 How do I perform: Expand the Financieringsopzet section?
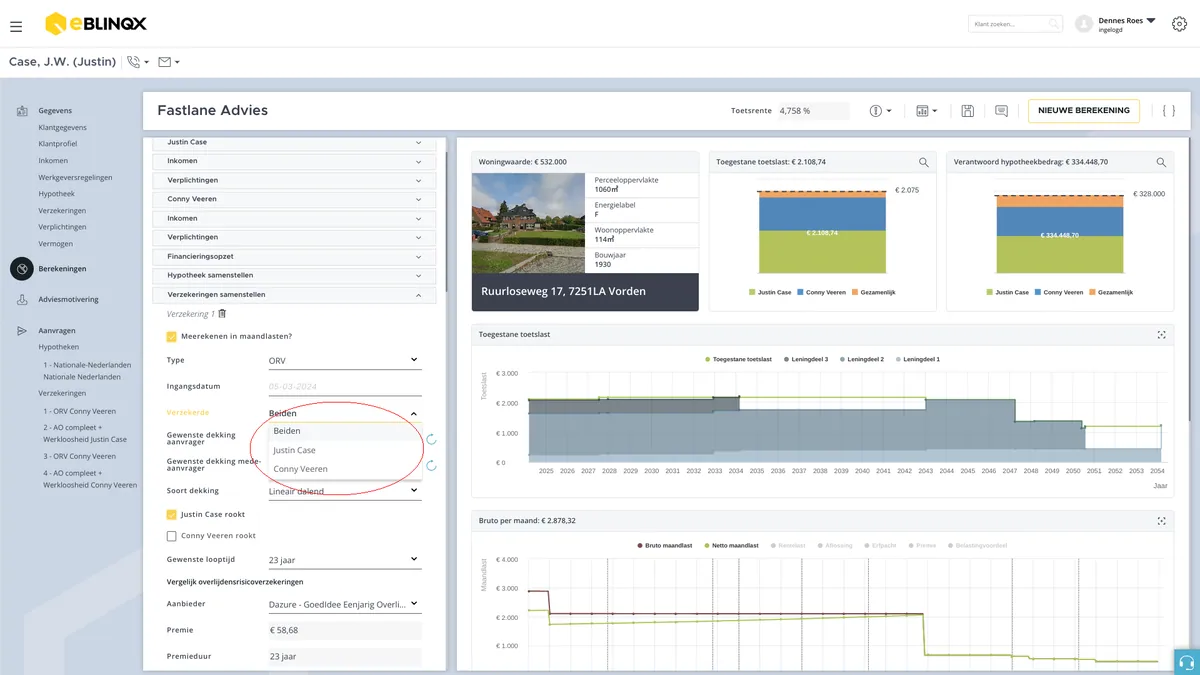click(294, 257)
